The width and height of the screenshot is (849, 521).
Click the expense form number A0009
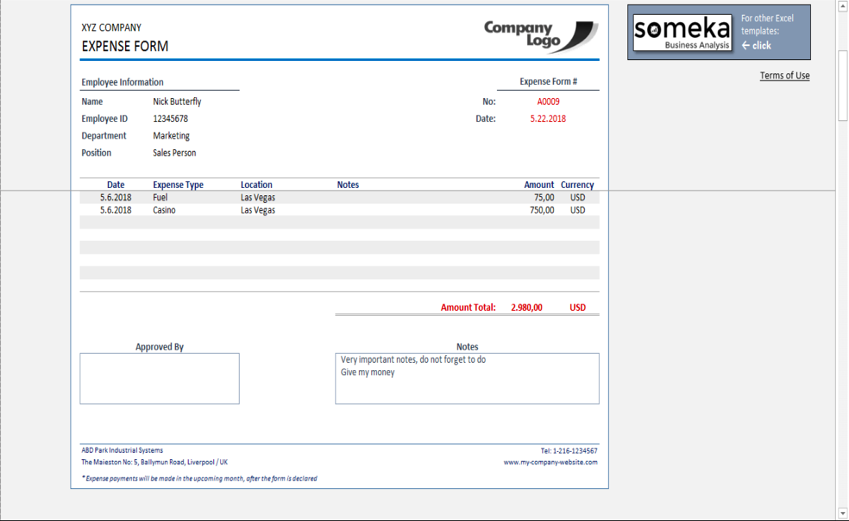[x=548, y=102]
